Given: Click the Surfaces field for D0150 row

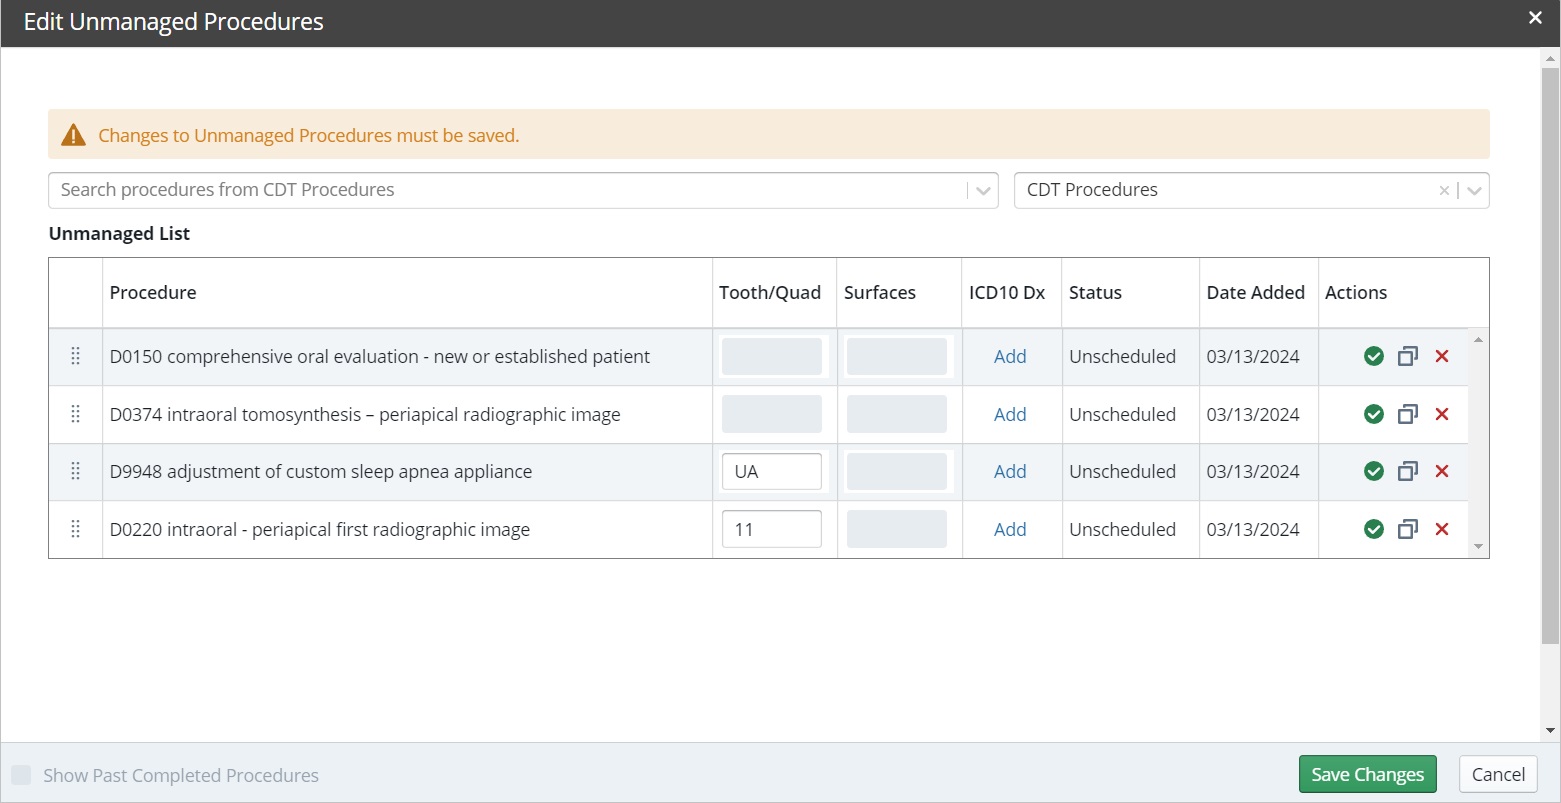Looking at the screenshot, I should click(897, 356).
